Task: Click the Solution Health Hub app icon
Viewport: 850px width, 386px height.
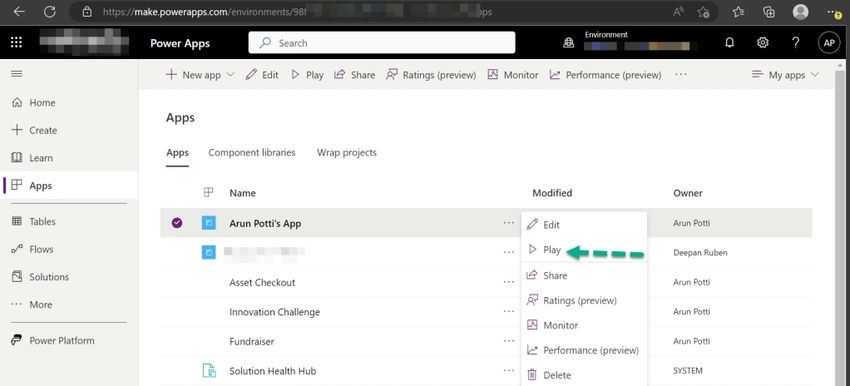Action: [209, 371]
